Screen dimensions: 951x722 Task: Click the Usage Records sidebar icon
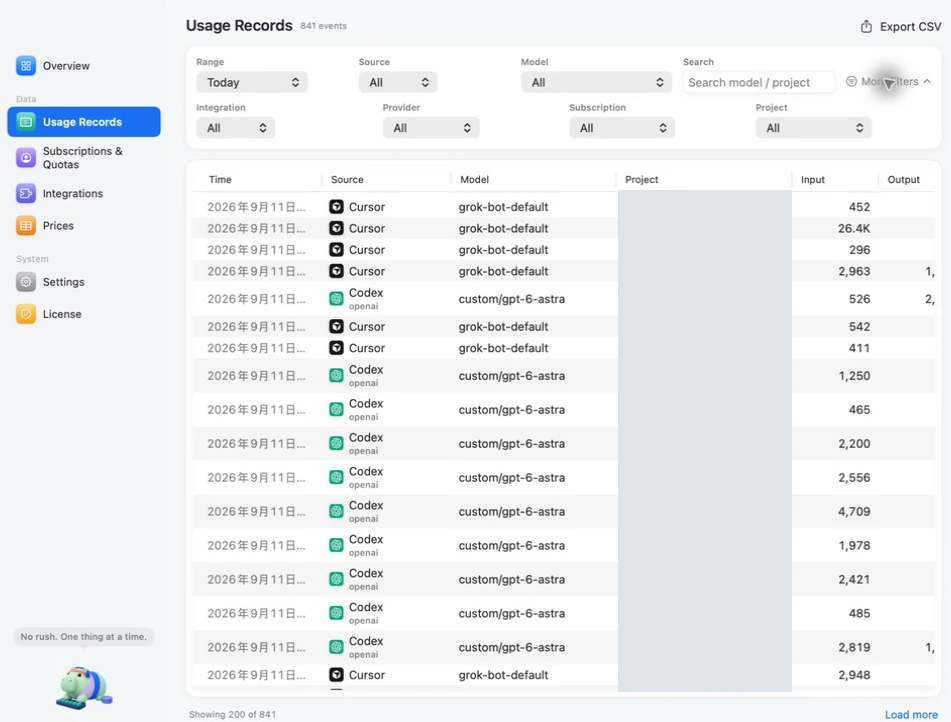tap(25, 122)
